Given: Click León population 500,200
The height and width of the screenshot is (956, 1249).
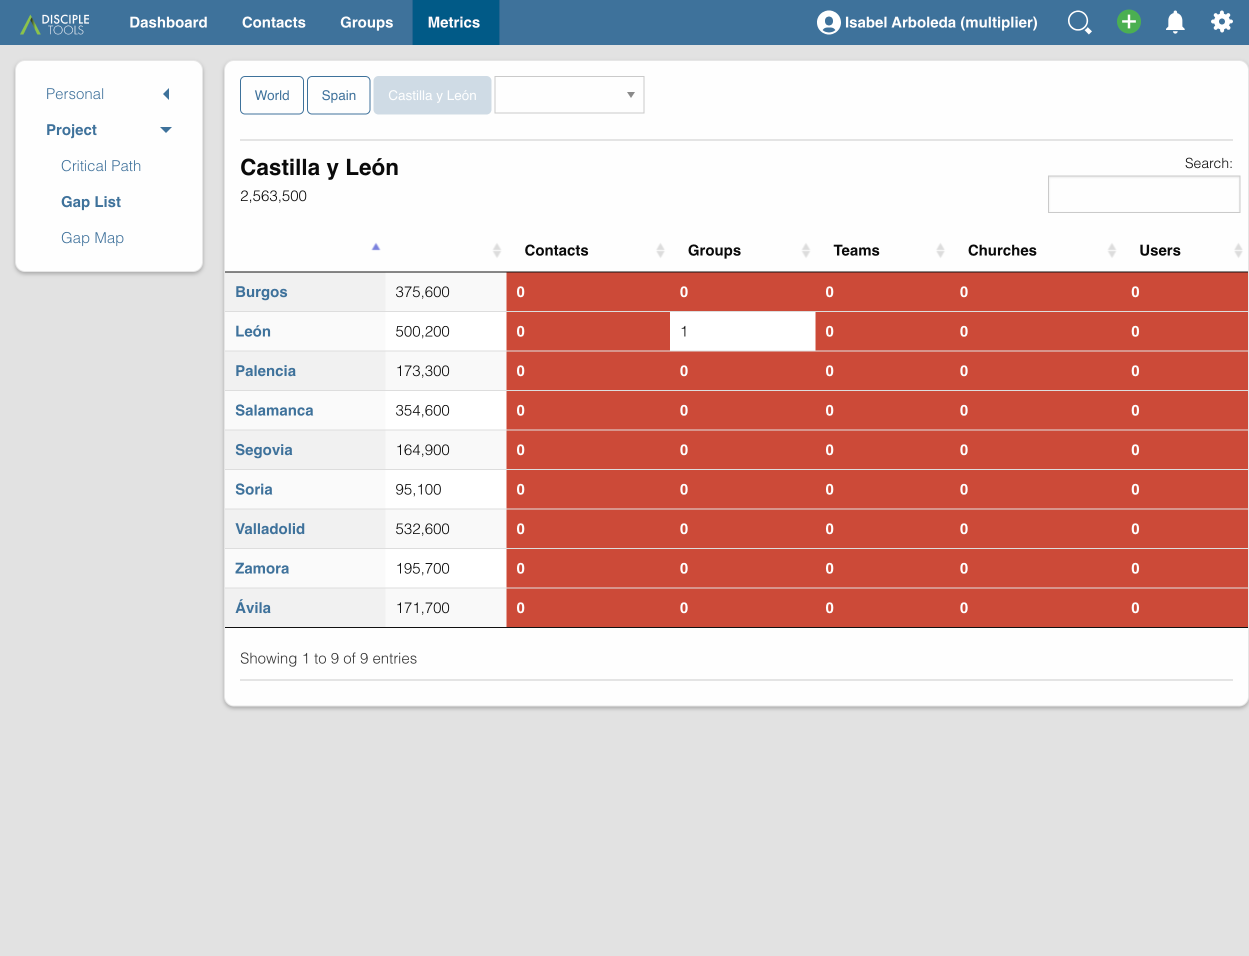Looking at the screenshot, I should 446,331.
